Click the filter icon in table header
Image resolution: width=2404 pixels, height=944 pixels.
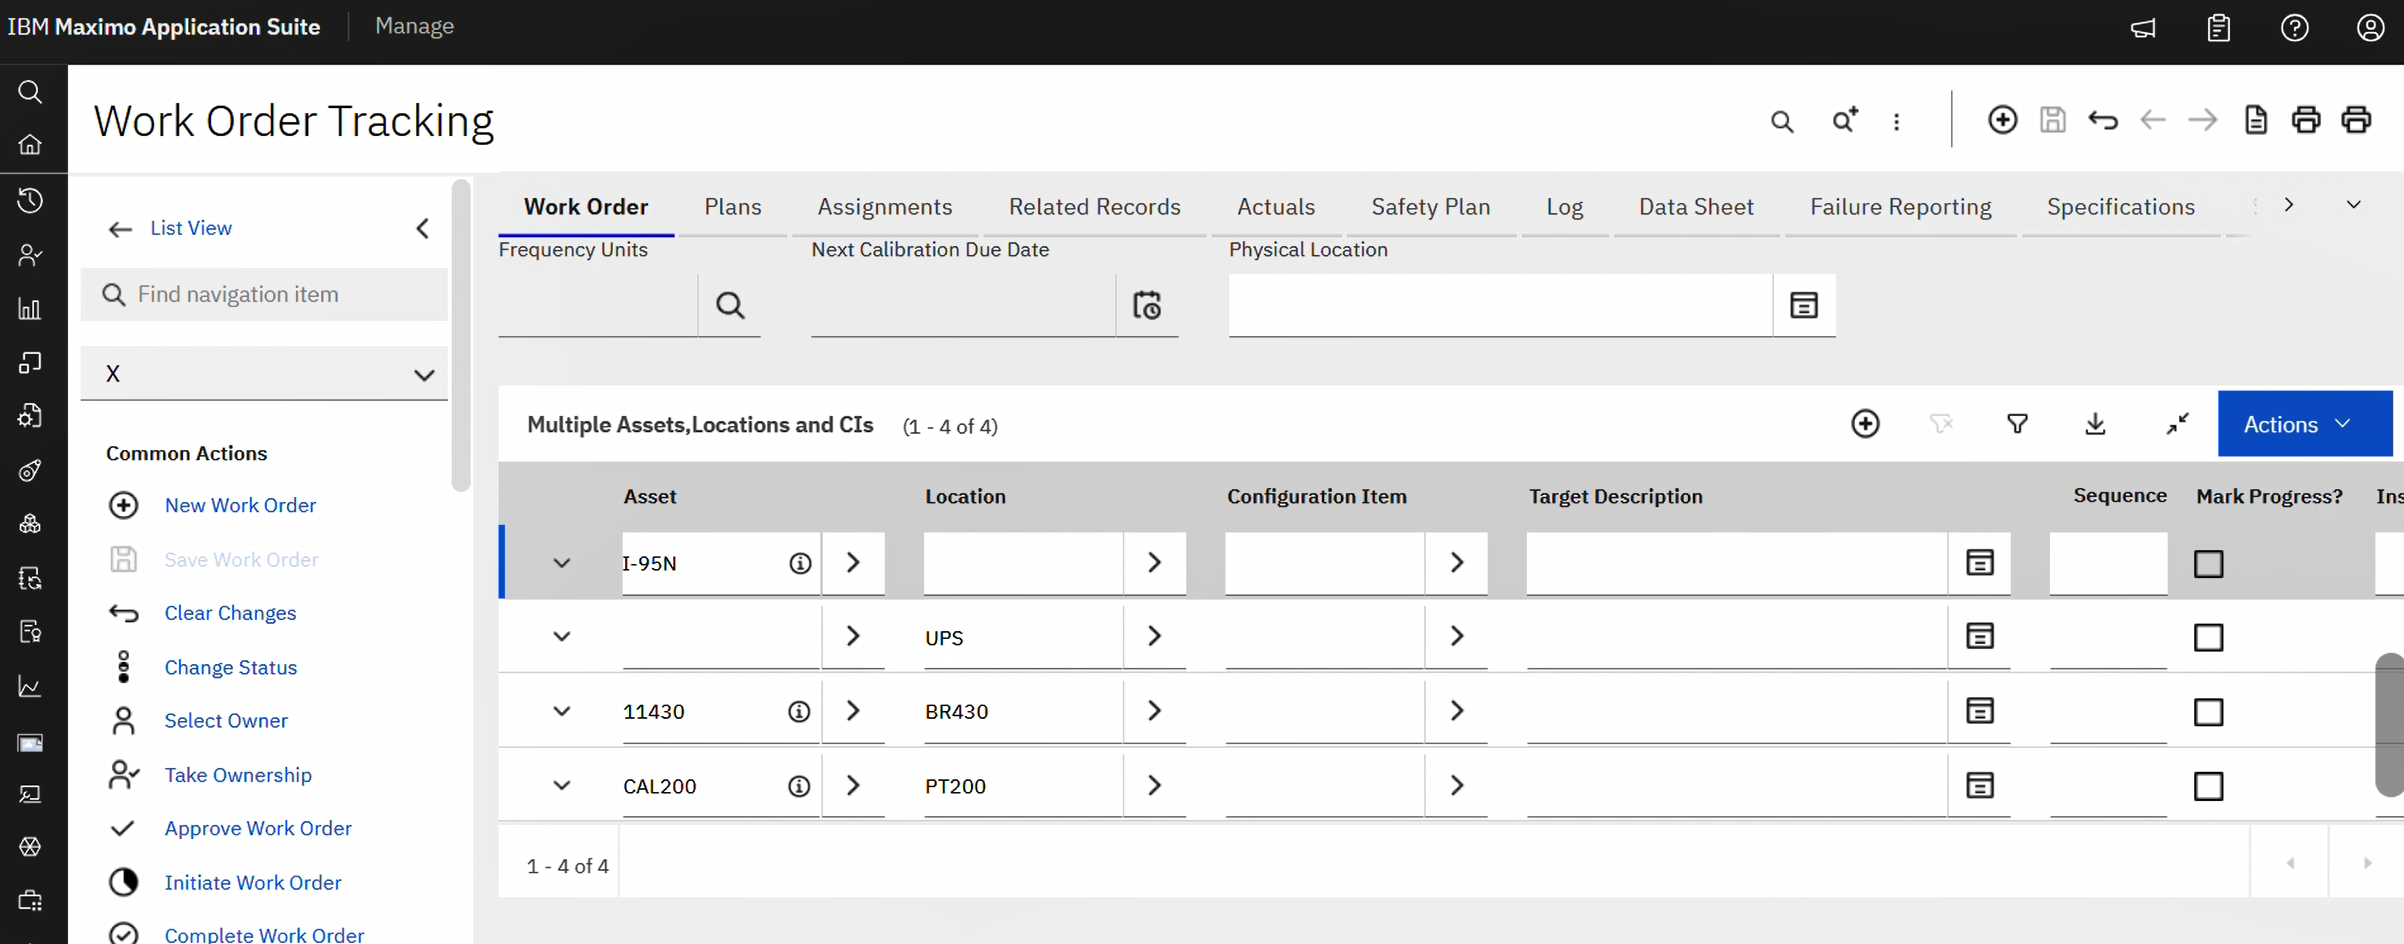coord(2017,424)
